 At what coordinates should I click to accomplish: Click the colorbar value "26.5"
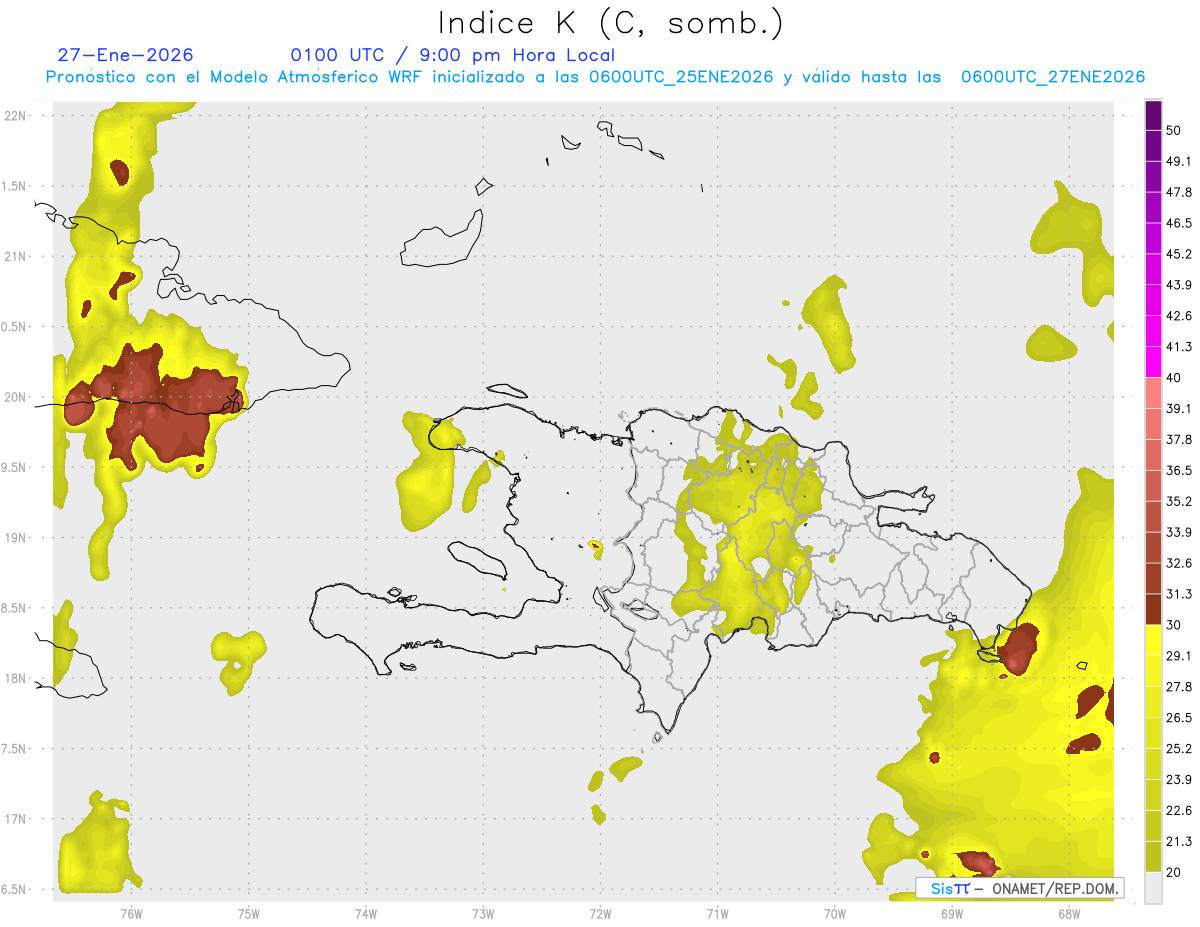pos(1178,718)
